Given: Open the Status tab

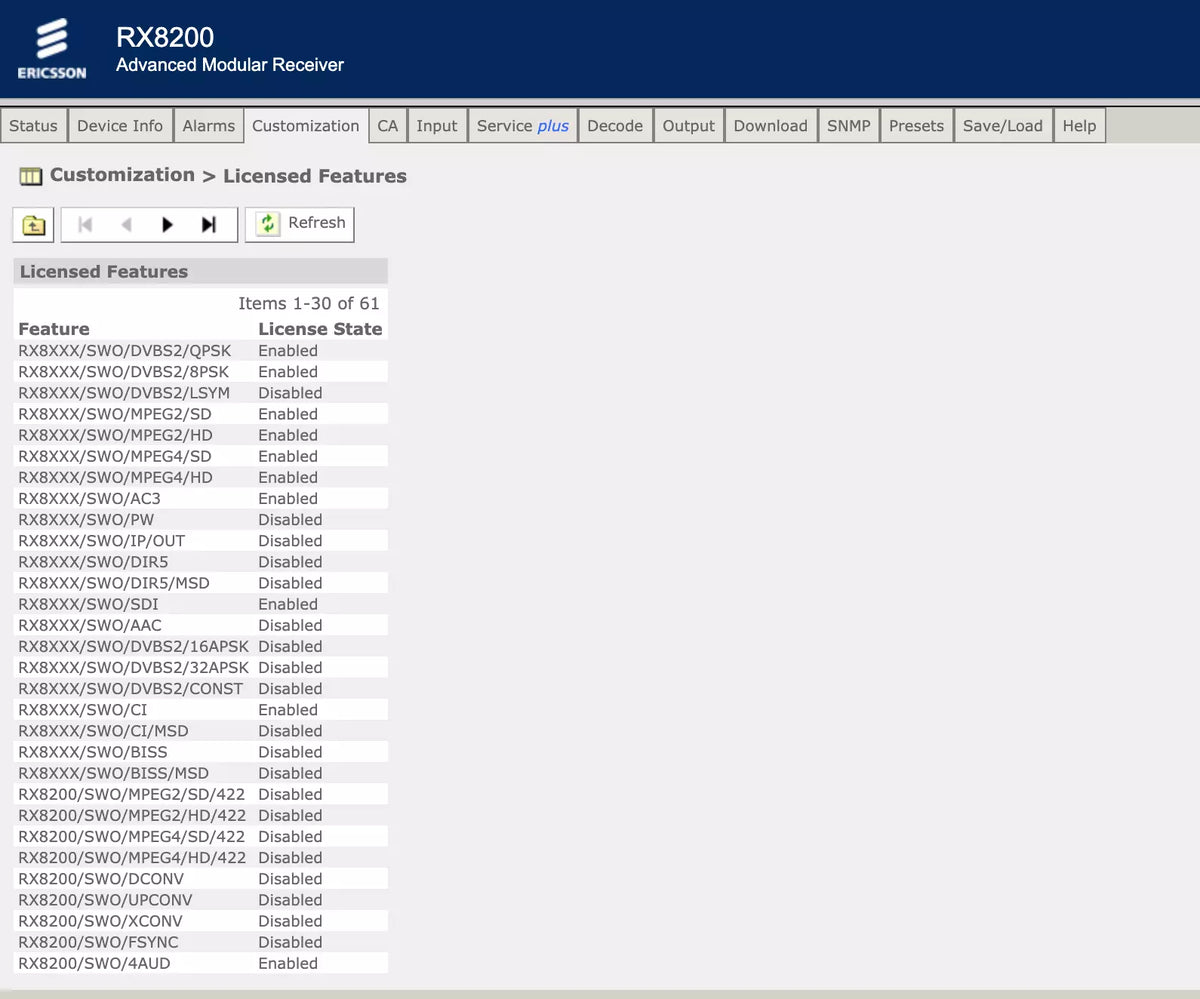Looking at the screenshot, I should [33, 126].
